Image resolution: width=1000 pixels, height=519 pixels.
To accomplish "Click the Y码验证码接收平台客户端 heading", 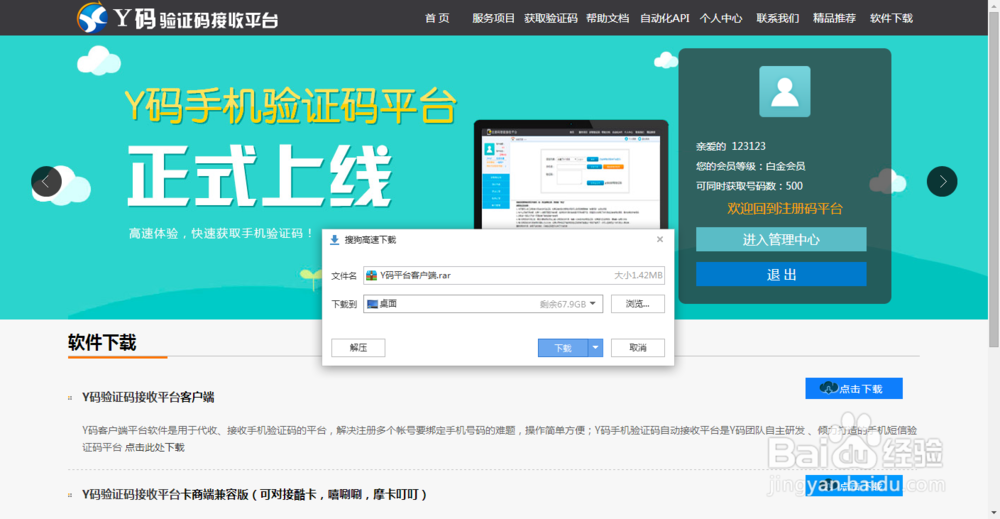I will (x=148, y=397).
